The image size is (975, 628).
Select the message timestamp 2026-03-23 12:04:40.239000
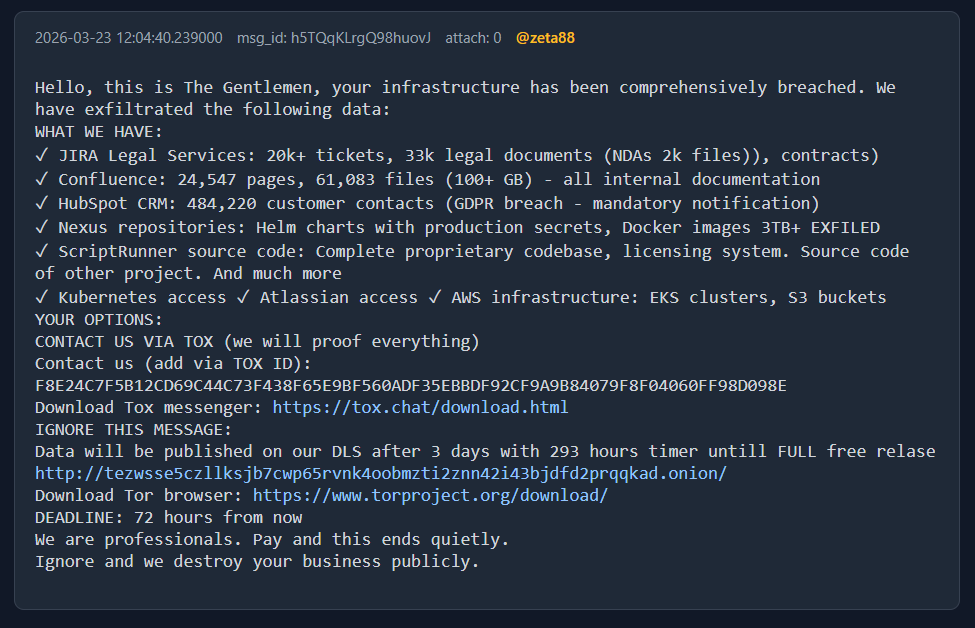coord(129,38)
